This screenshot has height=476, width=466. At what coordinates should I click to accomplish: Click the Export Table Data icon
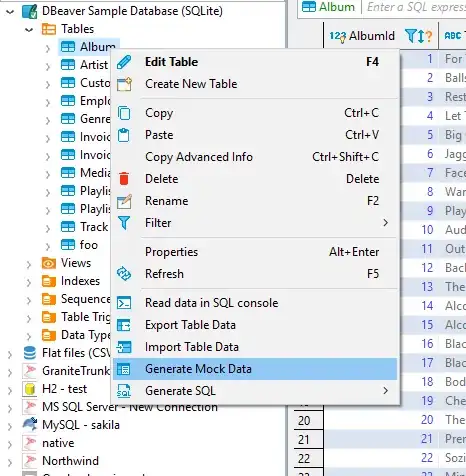tap(124, 325)
